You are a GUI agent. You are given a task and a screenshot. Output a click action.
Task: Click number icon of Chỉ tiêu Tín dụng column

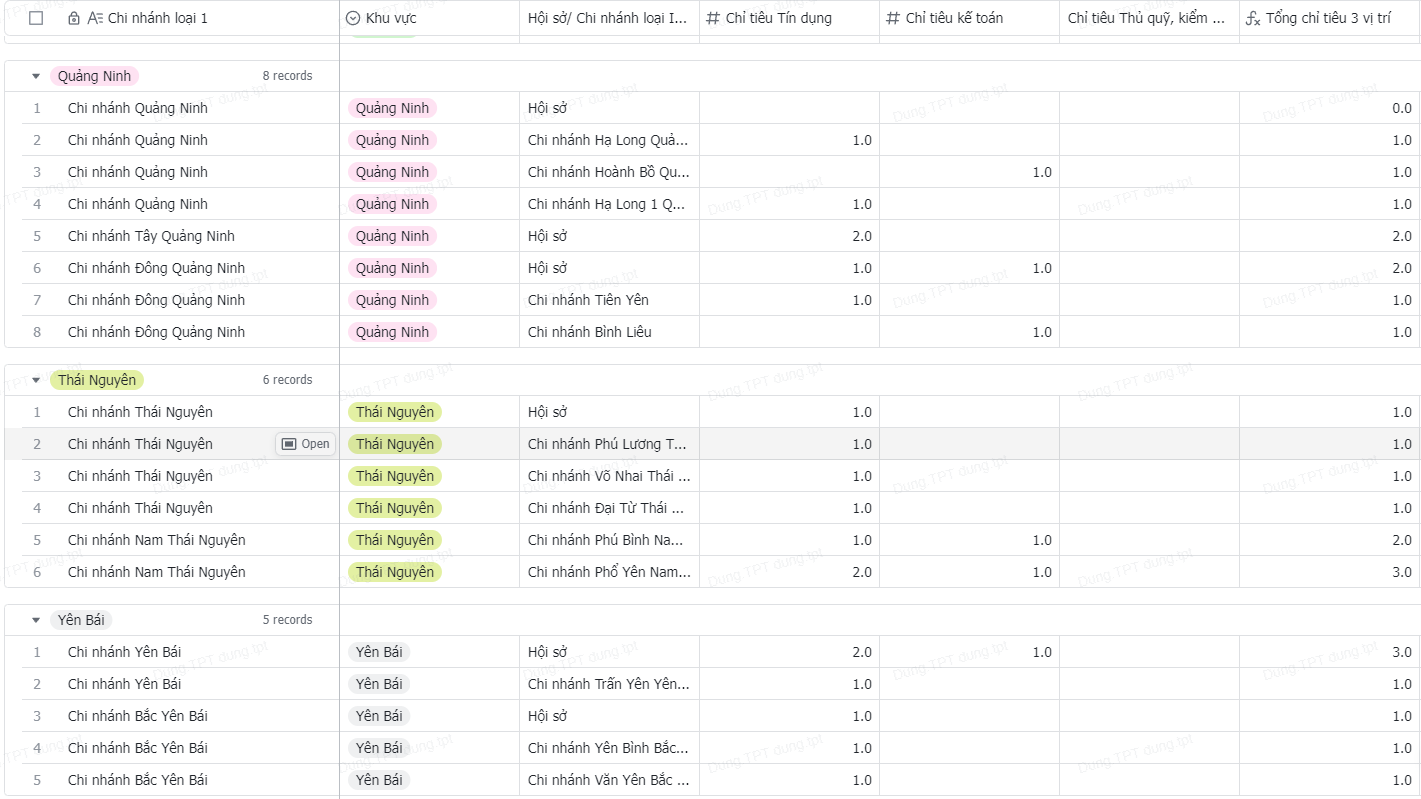coord(713,18)
